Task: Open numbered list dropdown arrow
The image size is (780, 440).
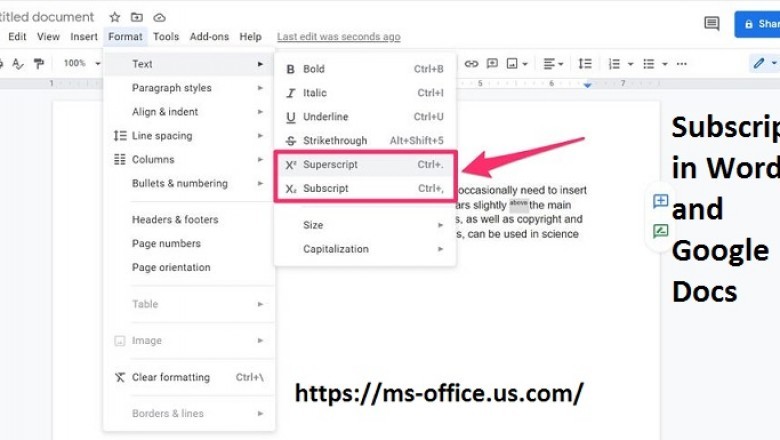Action: [x=630, y=64]
